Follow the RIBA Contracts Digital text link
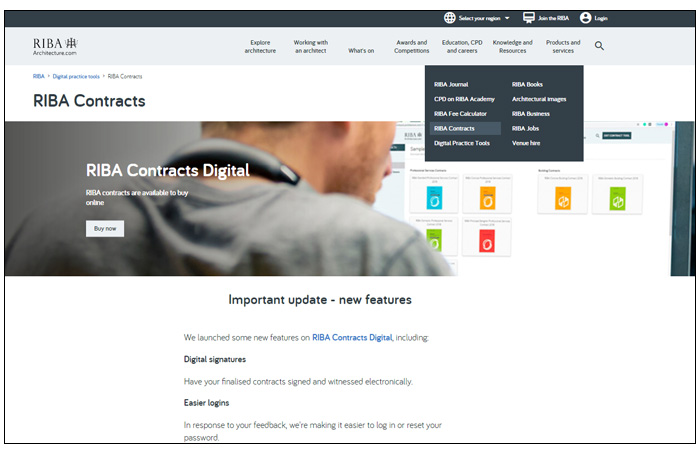This screenshot has width=700, height=455. [x=352, y=338]
